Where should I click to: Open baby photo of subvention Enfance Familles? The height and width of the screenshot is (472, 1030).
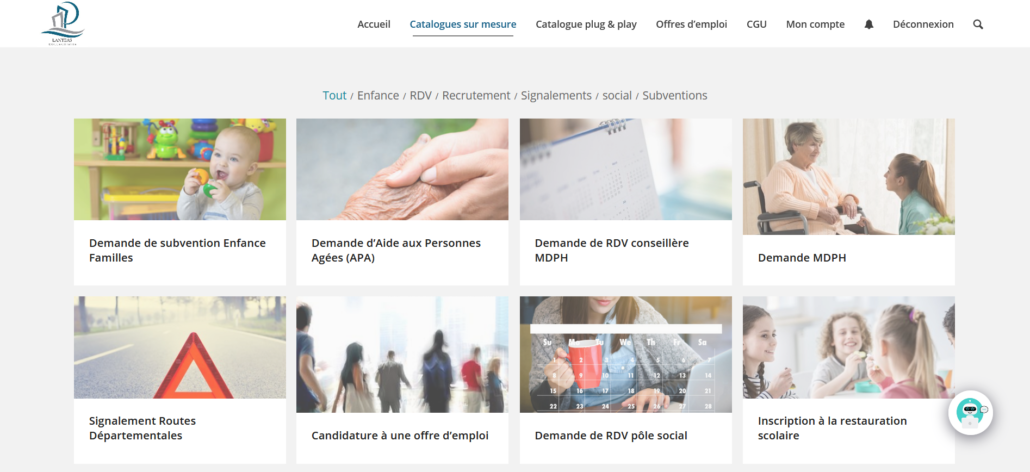click(180, 169)
